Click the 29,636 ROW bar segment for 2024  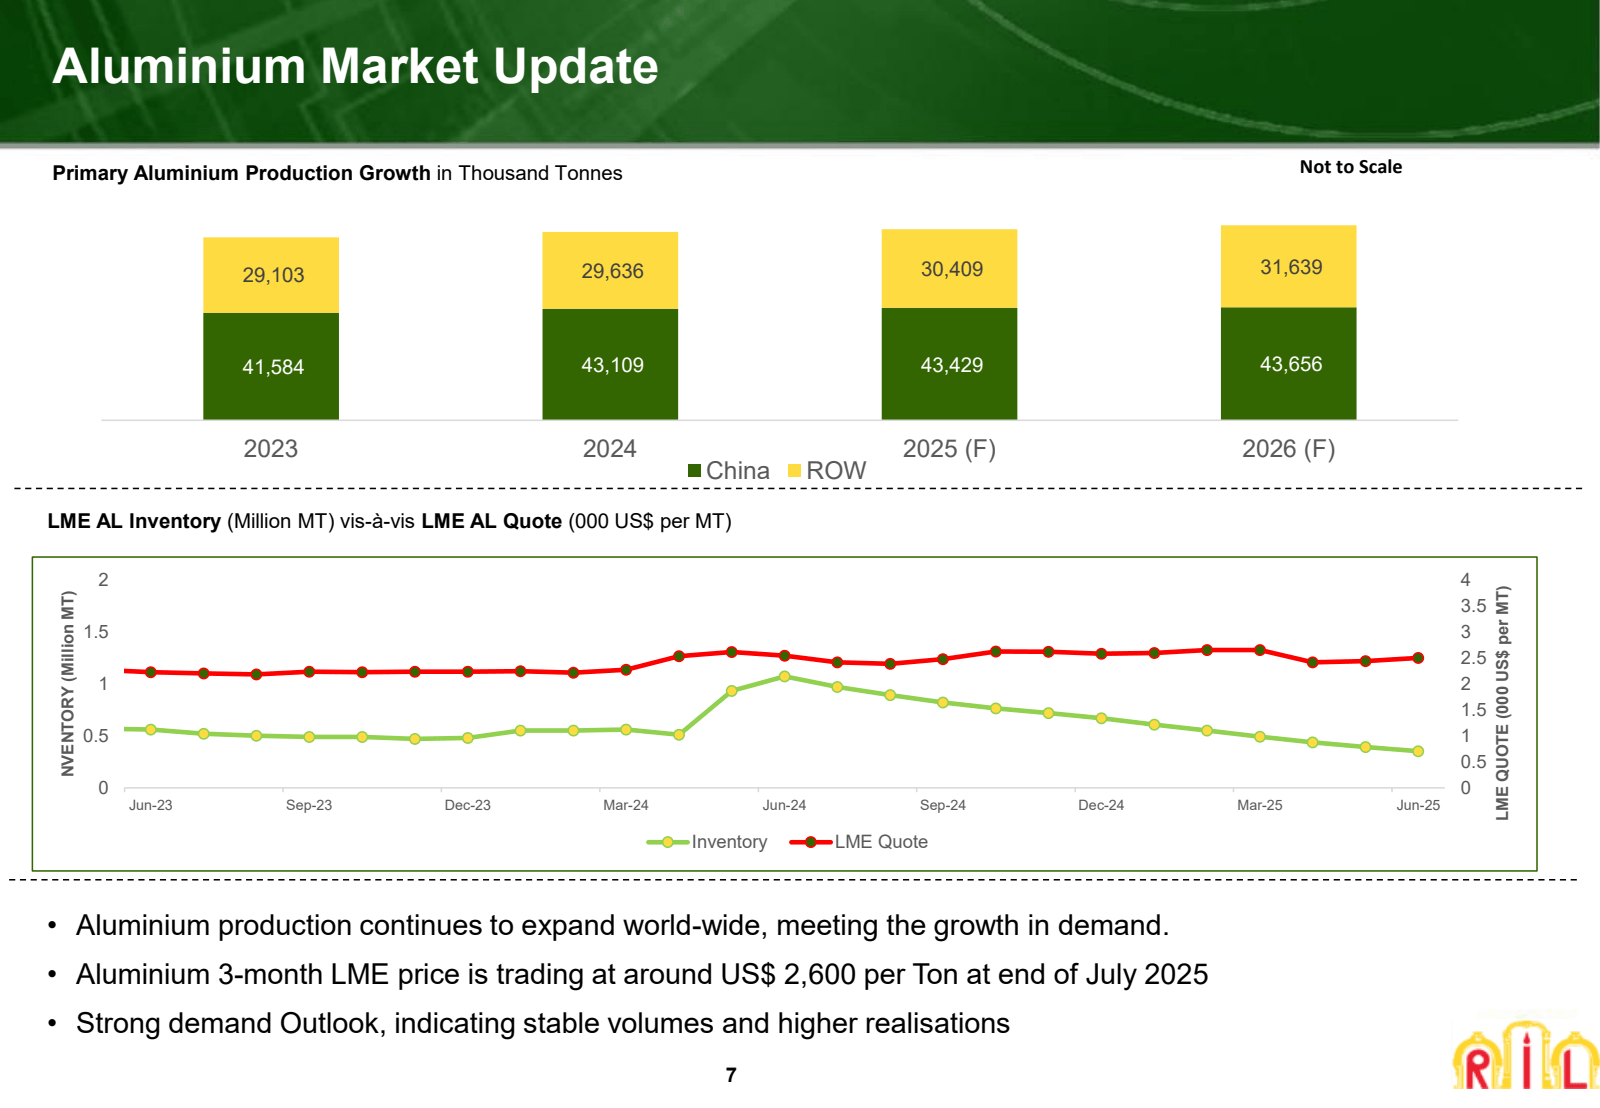[610, 271]
